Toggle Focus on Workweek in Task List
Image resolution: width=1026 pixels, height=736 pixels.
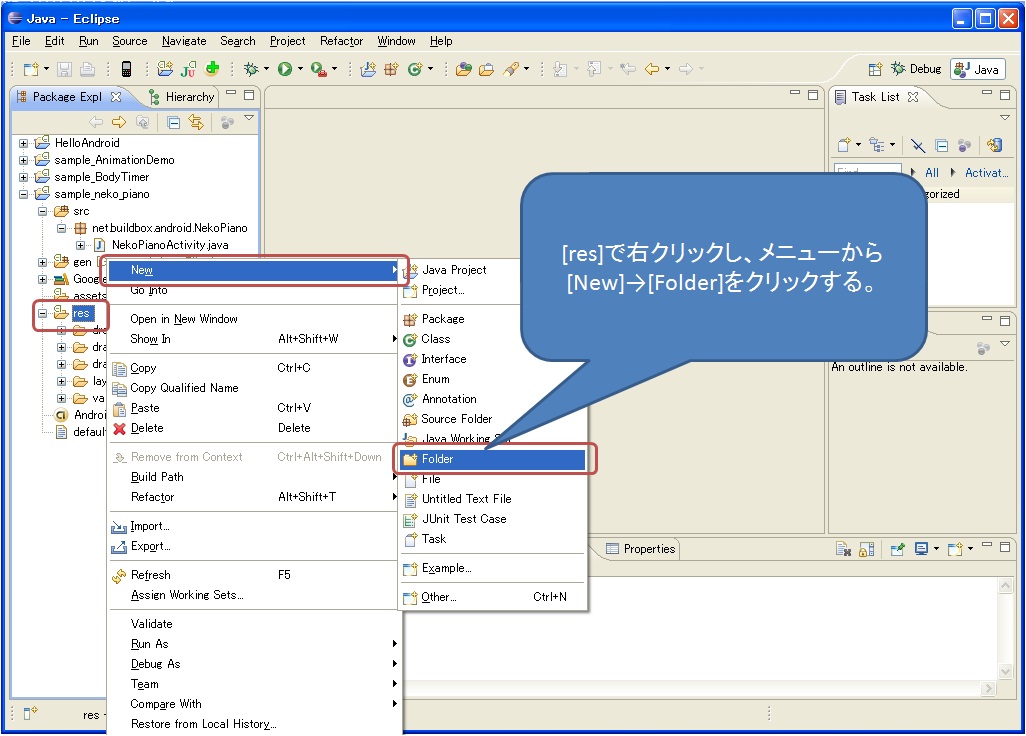click(964, 145)
